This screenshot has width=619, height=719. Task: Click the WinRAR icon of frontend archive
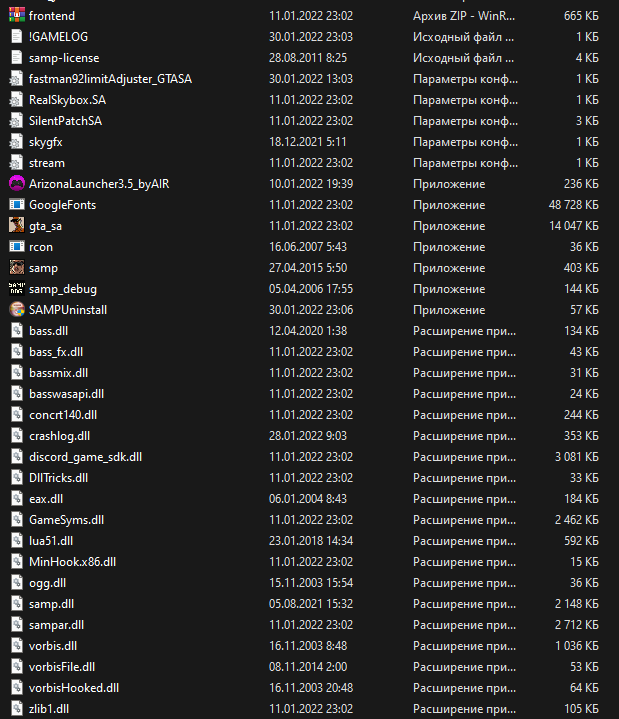click(x=17, y=16)
